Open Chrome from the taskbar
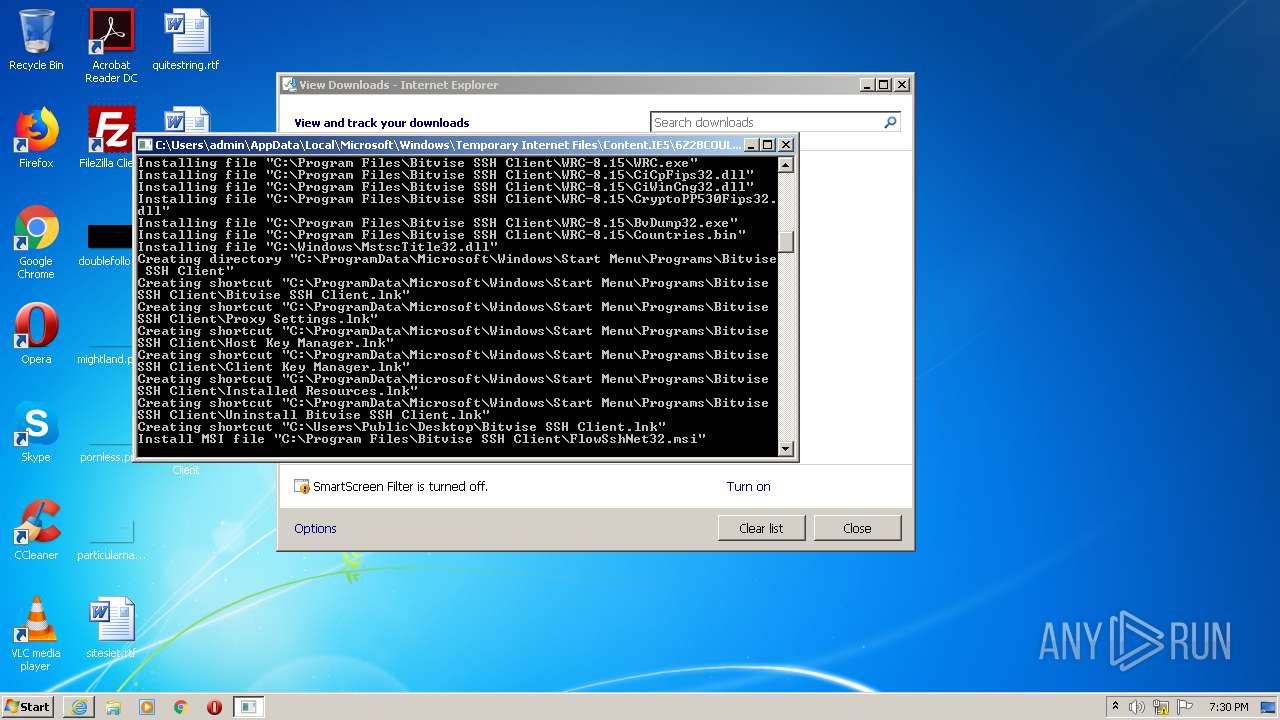 [181, 707]
